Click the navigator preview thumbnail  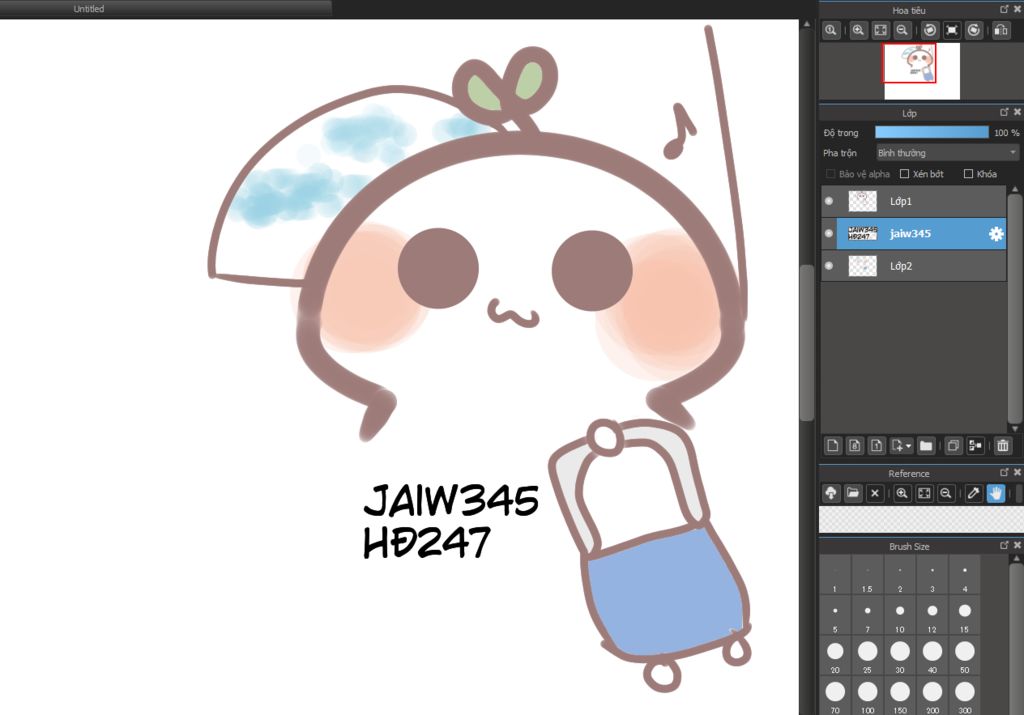point(922,71)
